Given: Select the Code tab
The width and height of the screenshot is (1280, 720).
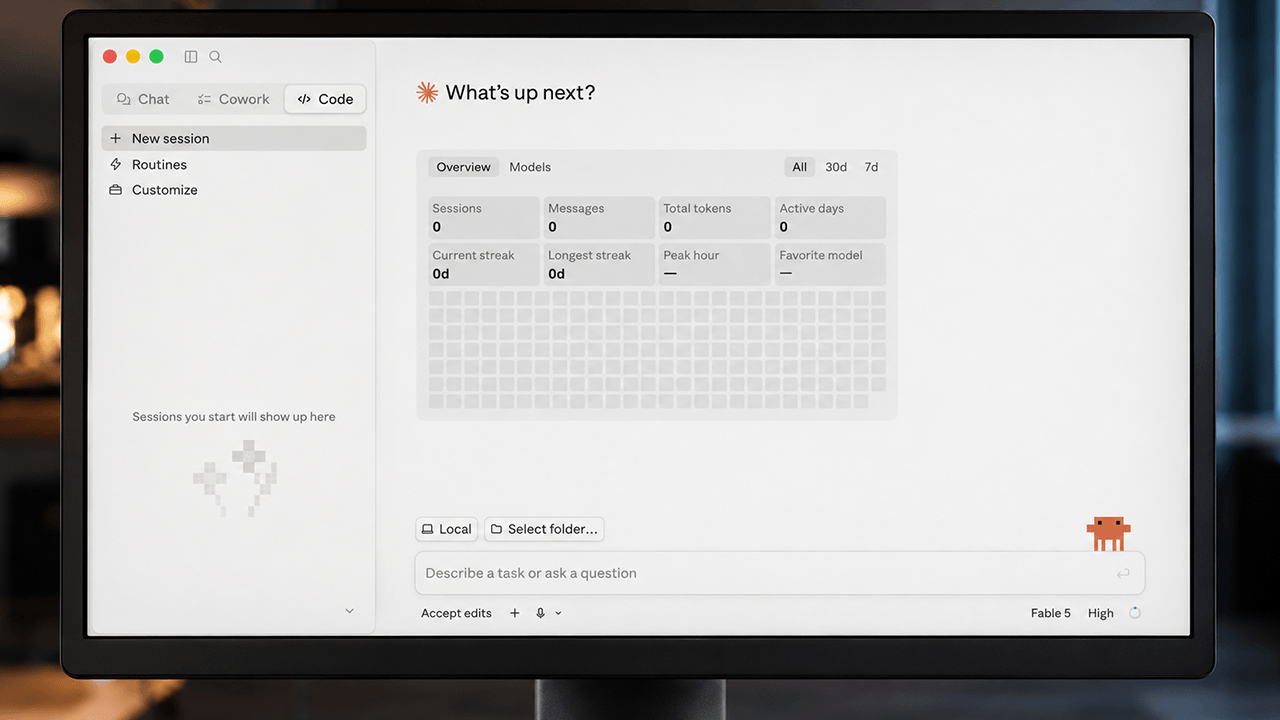Looking at the screenshot, I should coord(325,99).
